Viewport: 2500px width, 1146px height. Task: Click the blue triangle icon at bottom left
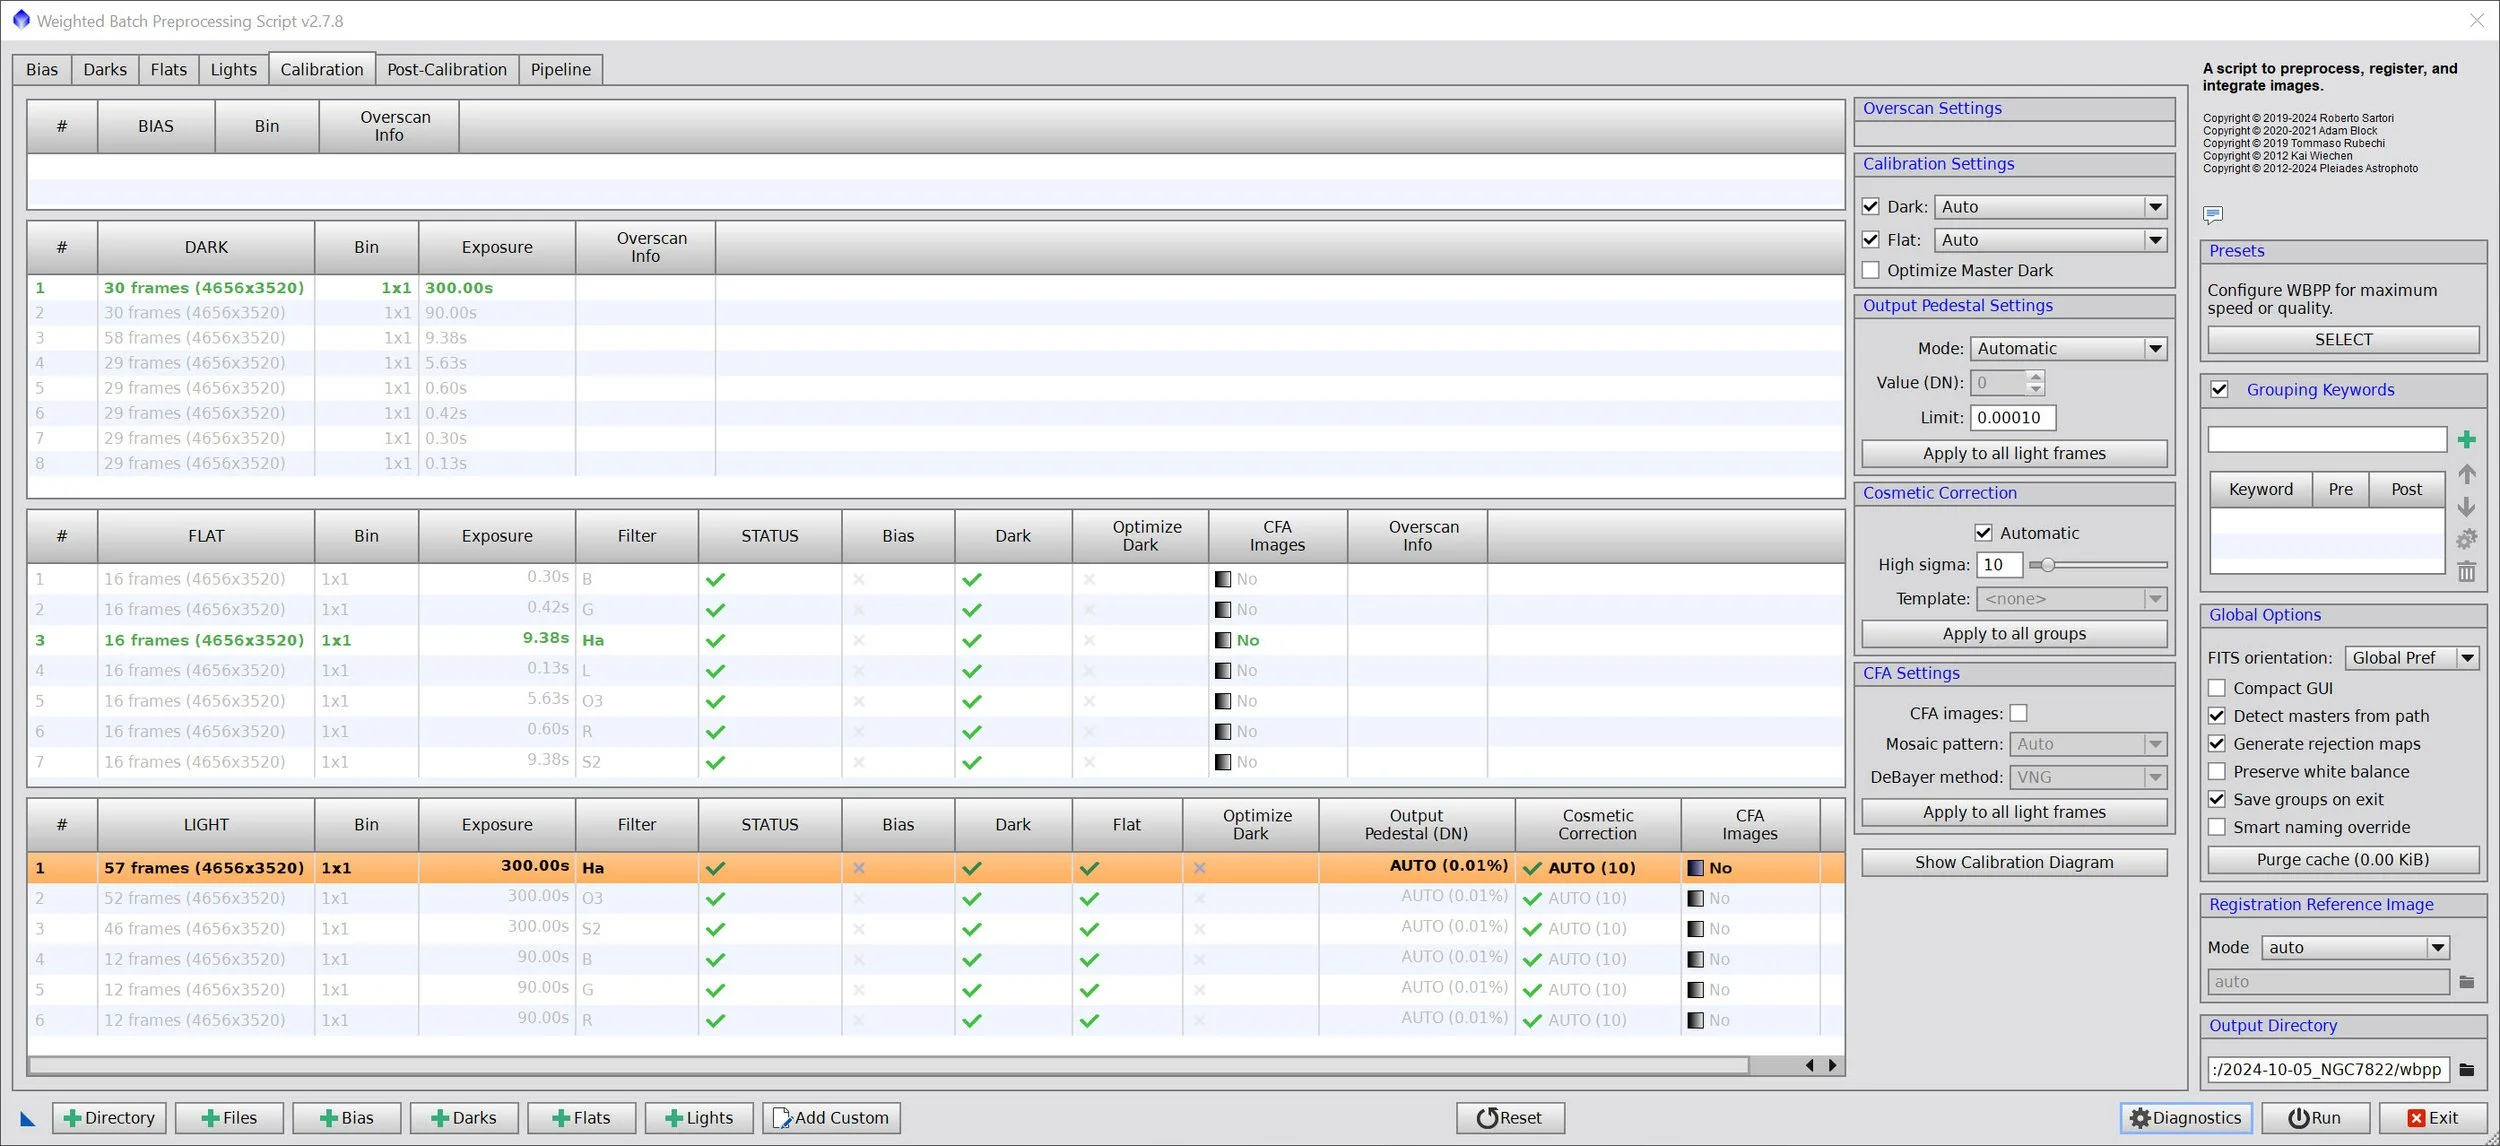tap(27, 1119)
